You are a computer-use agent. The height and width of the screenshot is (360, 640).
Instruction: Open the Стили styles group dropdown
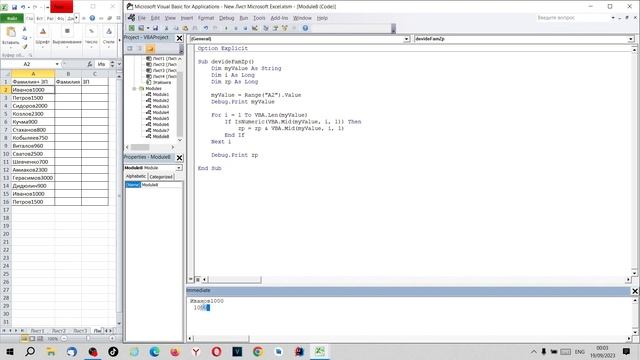[109, 37]
